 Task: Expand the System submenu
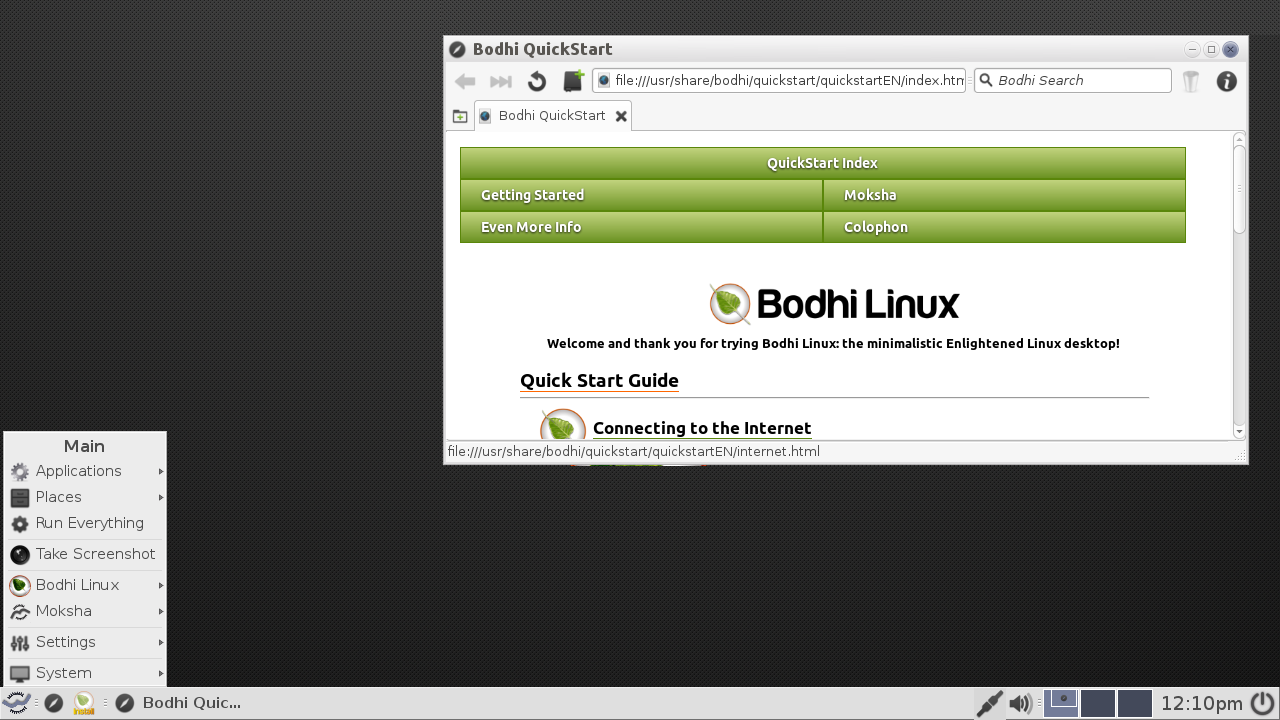pyautogui.click(x=85, y=673)
